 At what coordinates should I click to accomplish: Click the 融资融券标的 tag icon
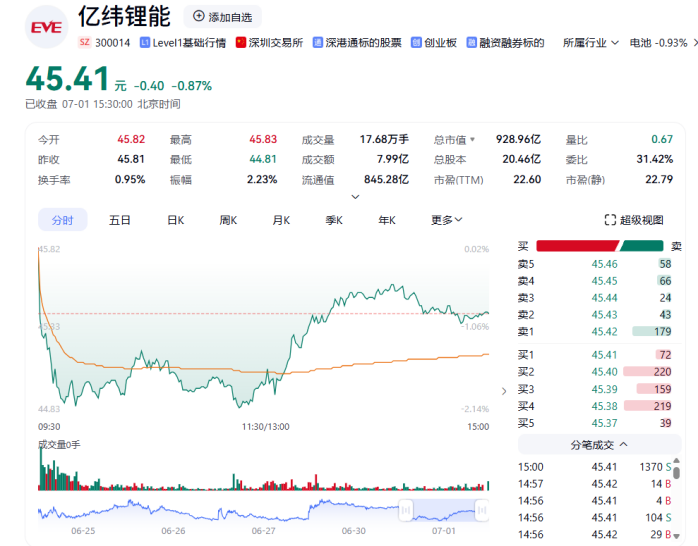471,43
